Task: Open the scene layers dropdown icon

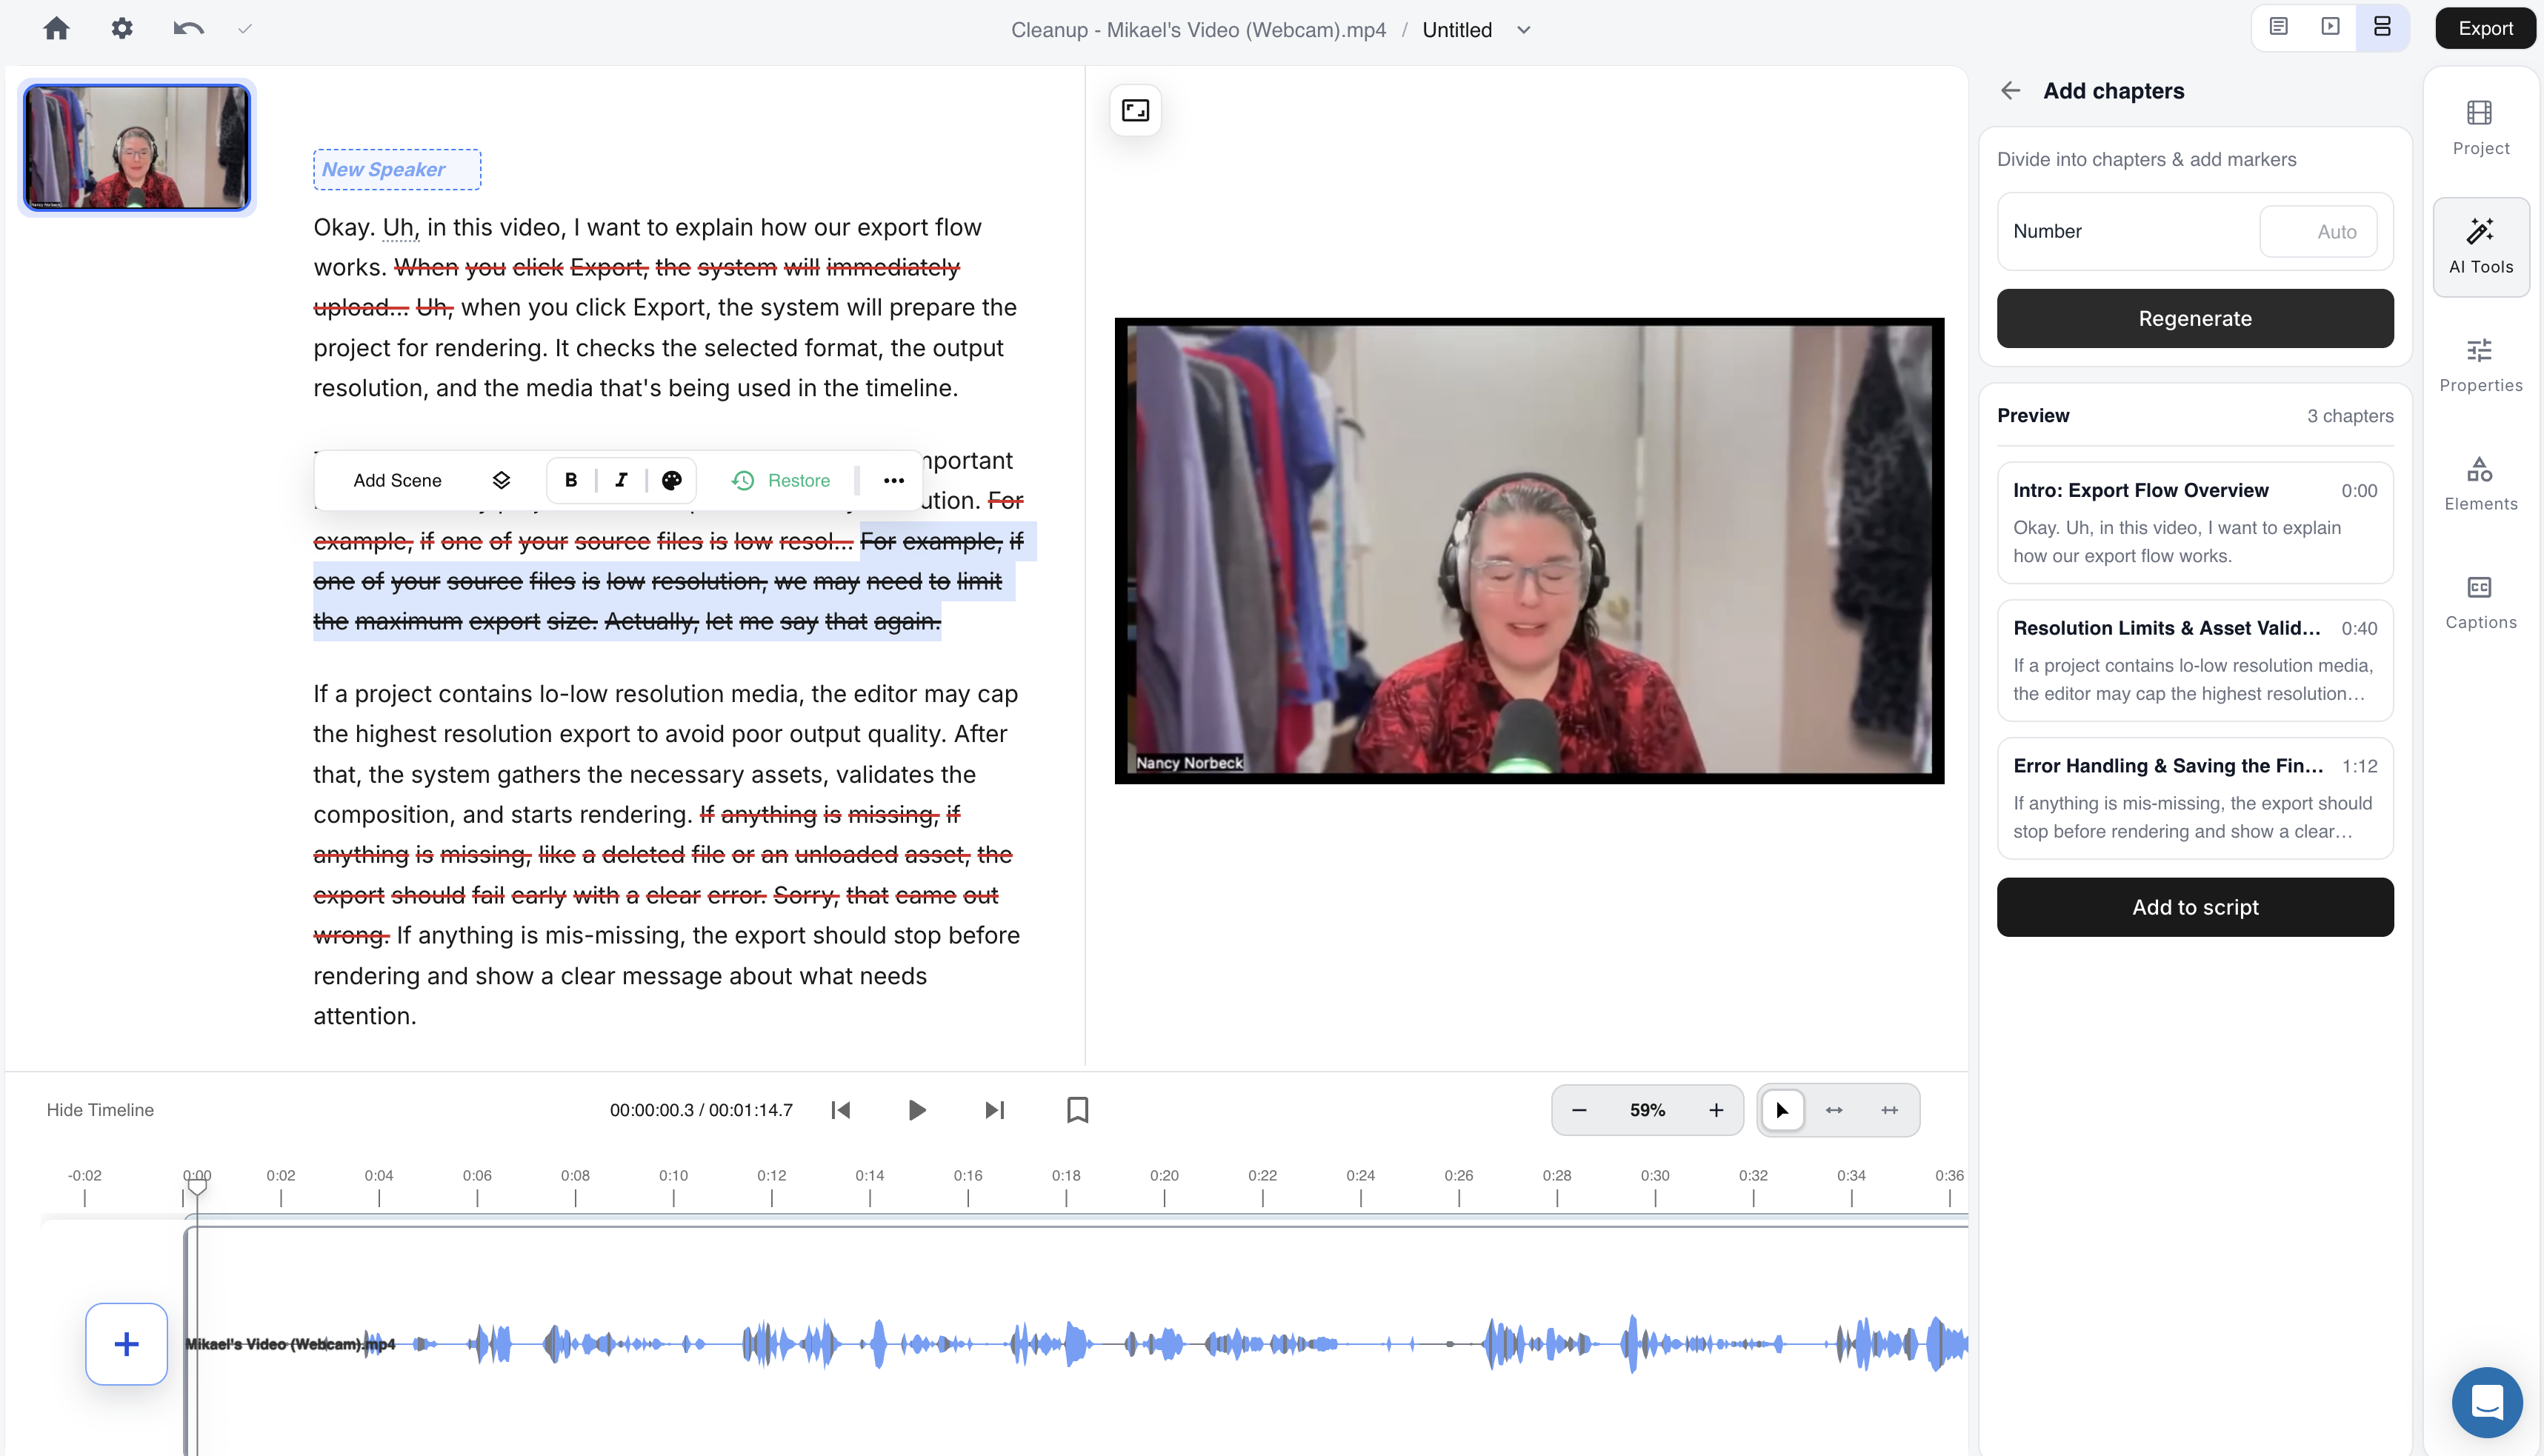Action: (x=501, y=480)
